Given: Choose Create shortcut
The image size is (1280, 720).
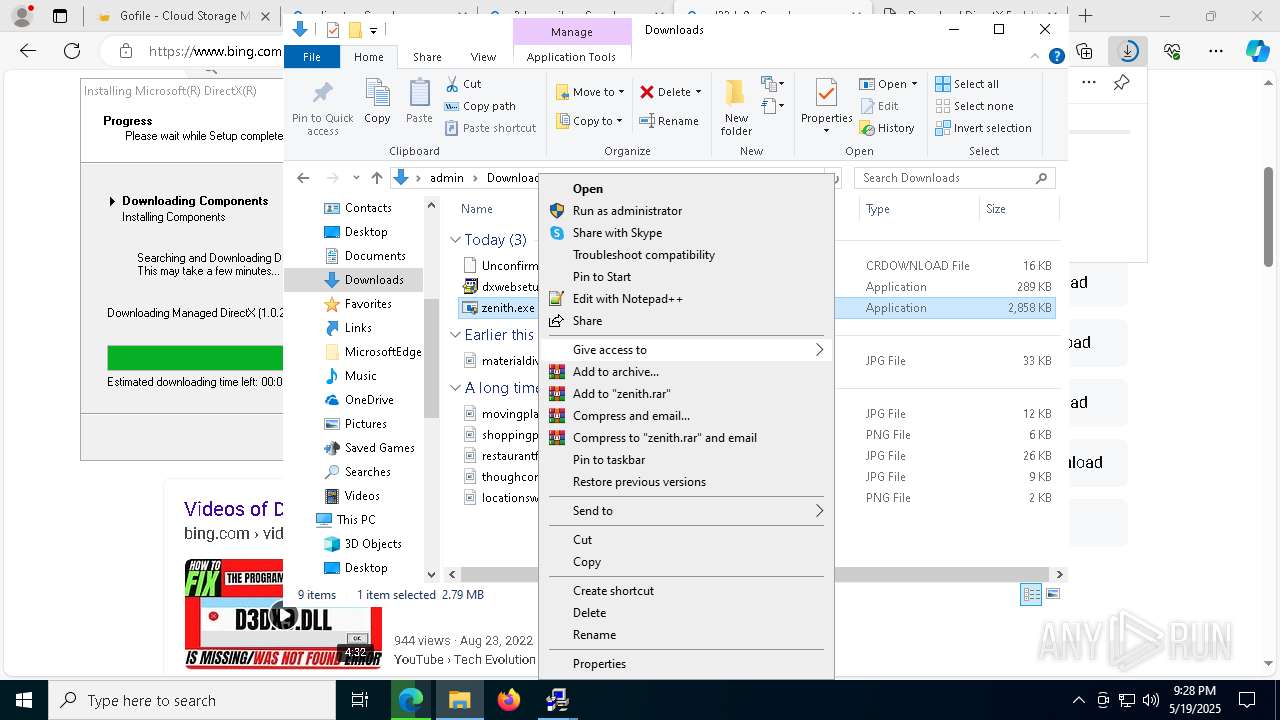Looking at the screenshot, I should tap(613, 591).
